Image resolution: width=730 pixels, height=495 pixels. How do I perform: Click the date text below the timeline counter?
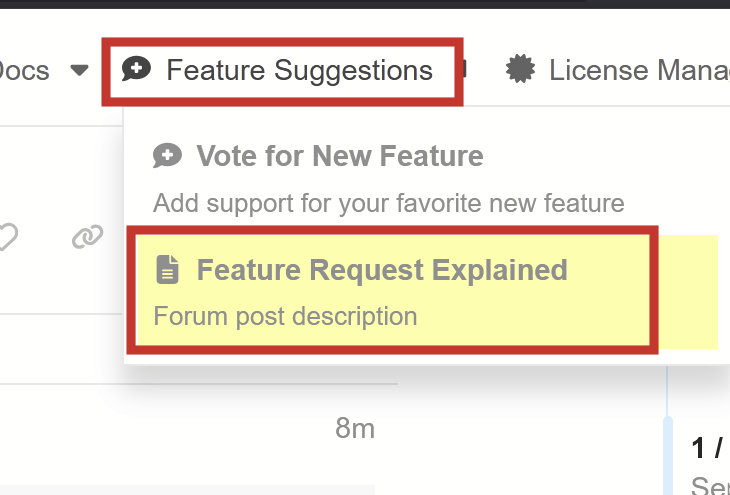[x=710, y=485]
